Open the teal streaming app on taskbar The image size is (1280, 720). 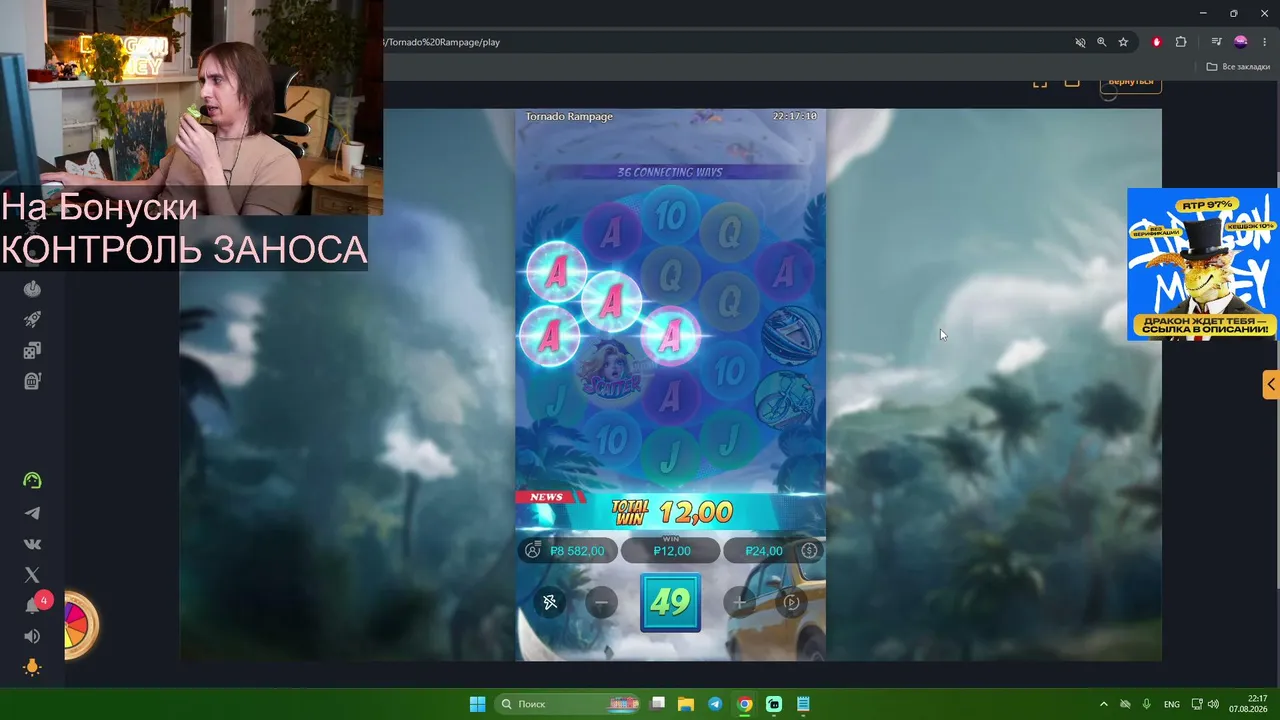pos(774,704)
